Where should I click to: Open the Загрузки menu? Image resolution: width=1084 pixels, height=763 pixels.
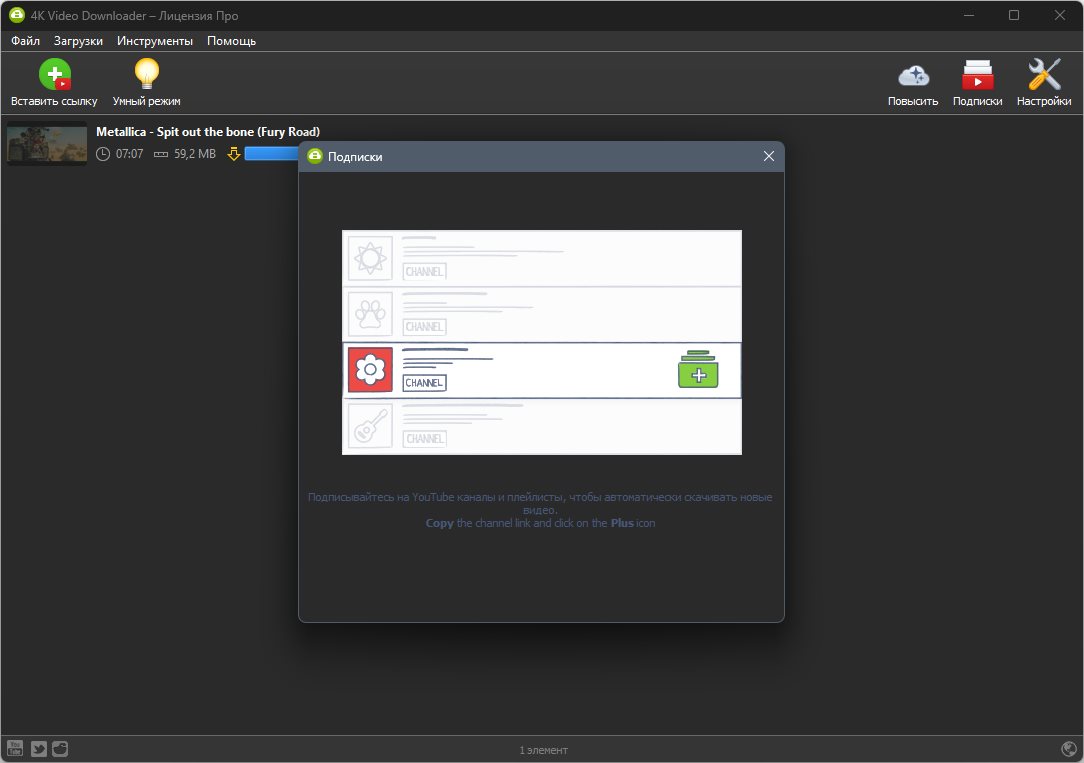[78, 41]
